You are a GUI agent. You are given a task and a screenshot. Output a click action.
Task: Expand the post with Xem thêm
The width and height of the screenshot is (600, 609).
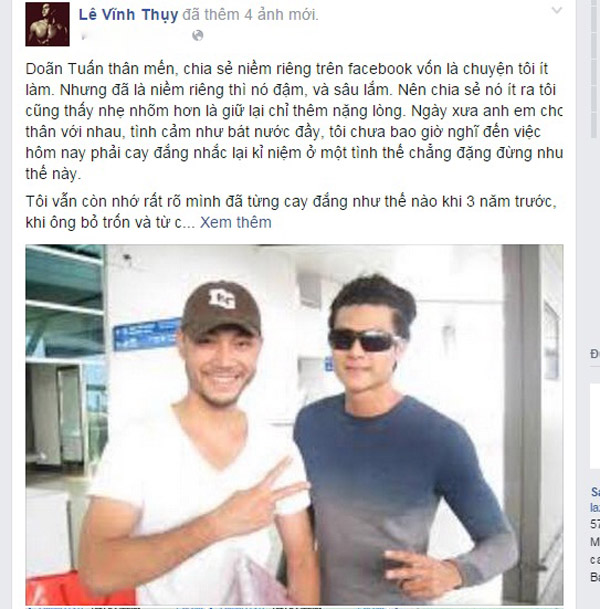pos(235,223)
